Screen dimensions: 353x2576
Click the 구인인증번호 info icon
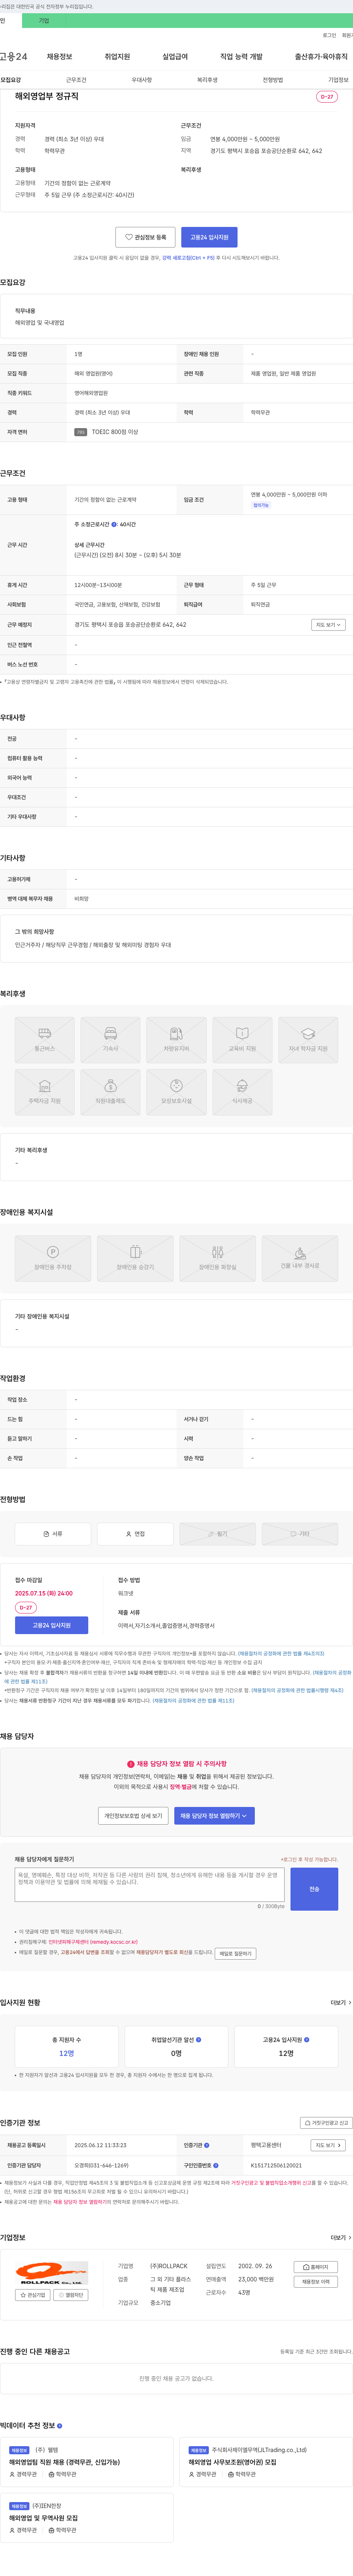(x=216, y=2165)
